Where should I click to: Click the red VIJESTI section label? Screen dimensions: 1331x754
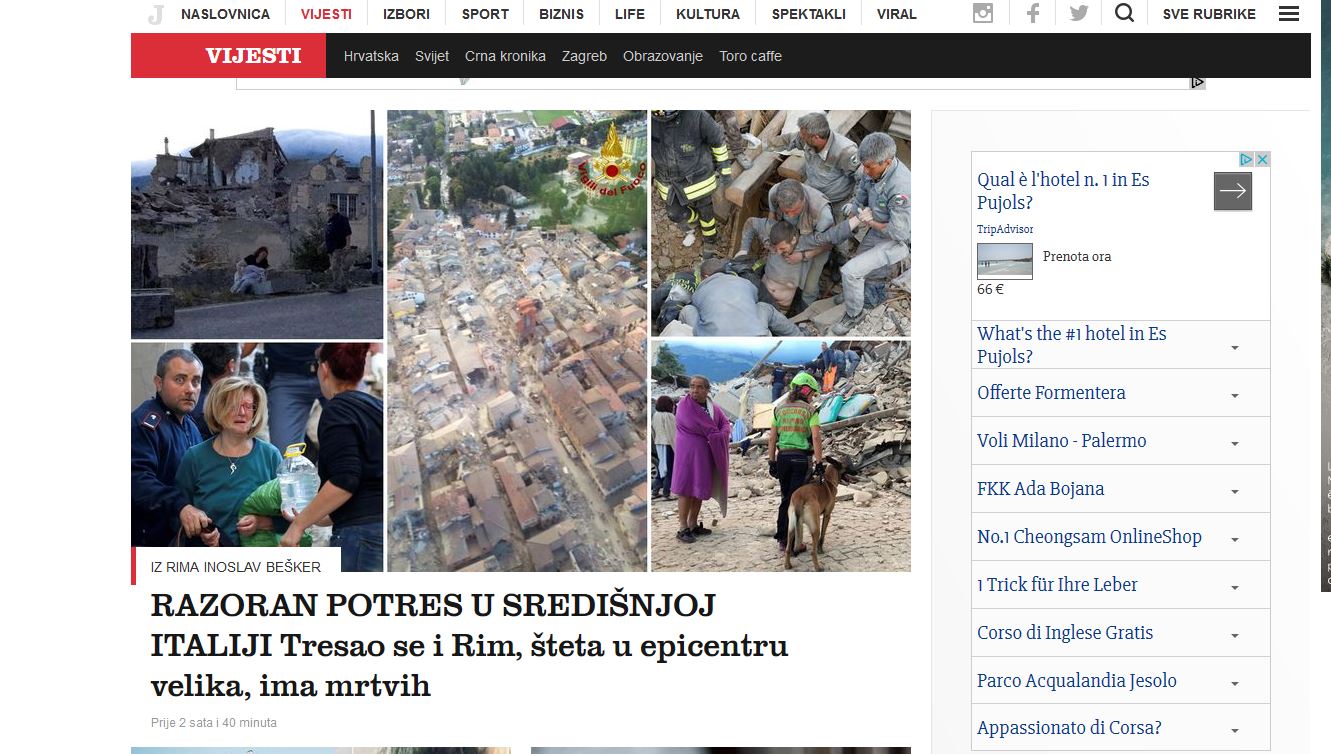pyautogui.click(x=229, y=56)
